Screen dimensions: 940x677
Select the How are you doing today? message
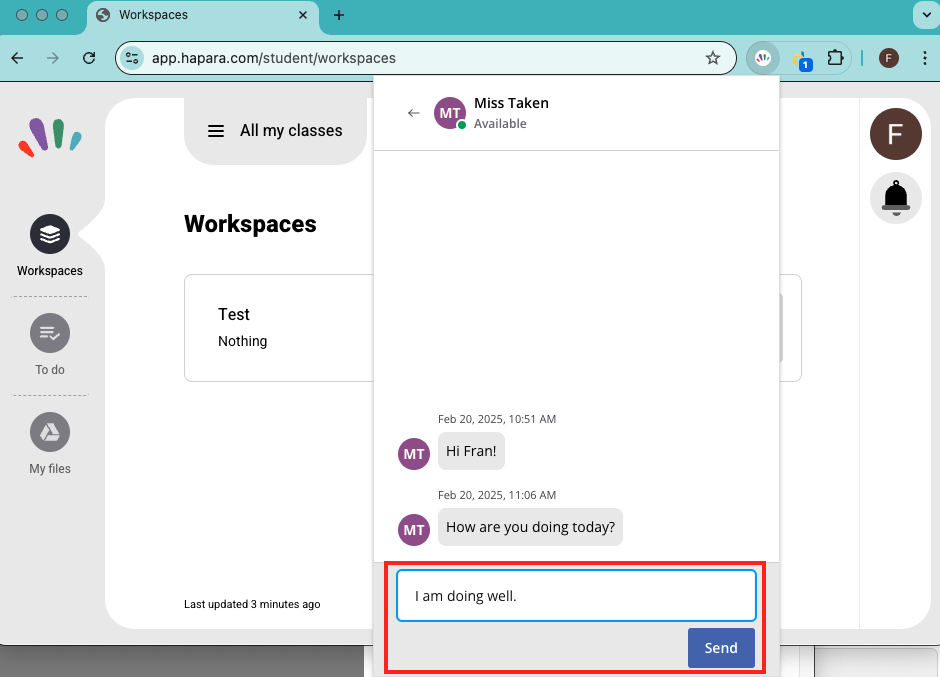click(531, 527)
